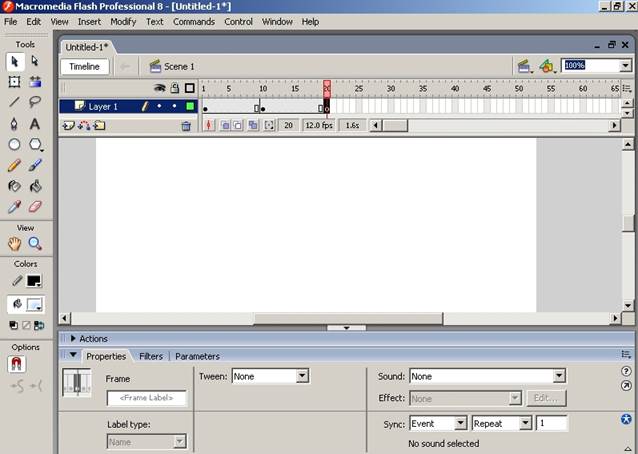638x454 pixels.
Task: Click the Insert Layer Folder icon
Action: point(99,126)
